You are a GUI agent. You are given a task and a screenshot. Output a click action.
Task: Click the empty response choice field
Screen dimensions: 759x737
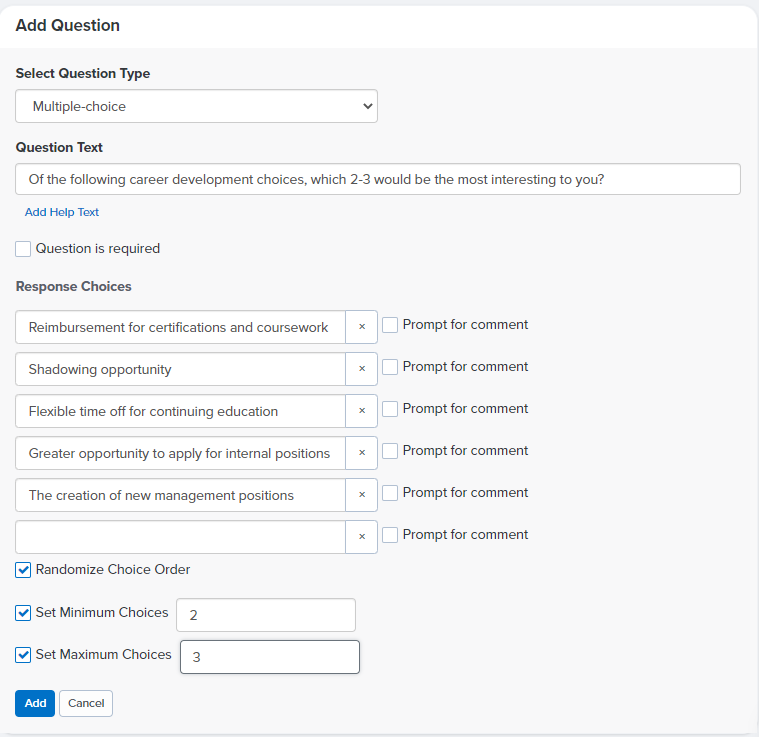[x=181, y=537]
